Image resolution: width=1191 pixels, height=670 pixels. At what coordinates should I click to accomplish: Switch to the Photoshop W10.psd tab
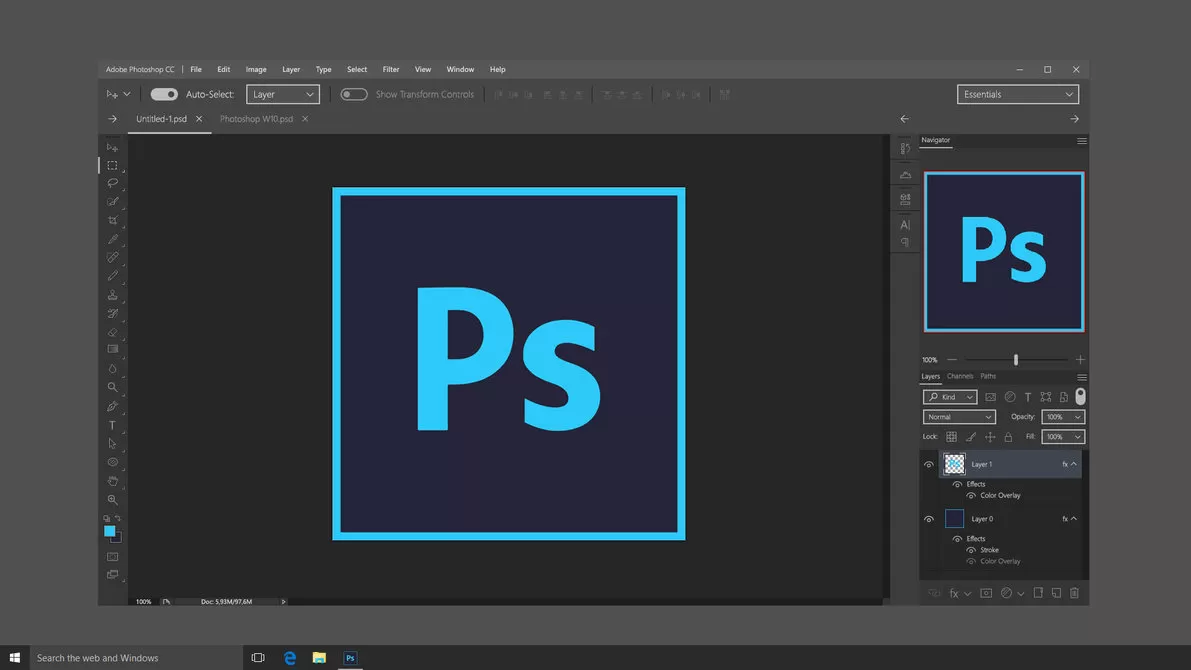point(256,119)
